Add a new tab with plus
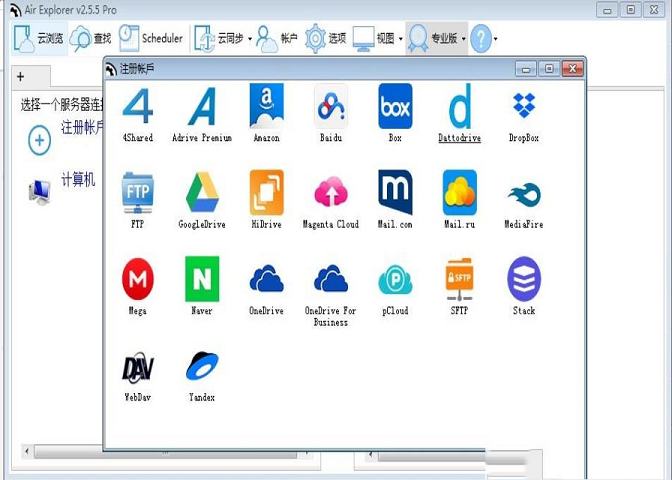The image size is (672, 480). tap(20, 77)
